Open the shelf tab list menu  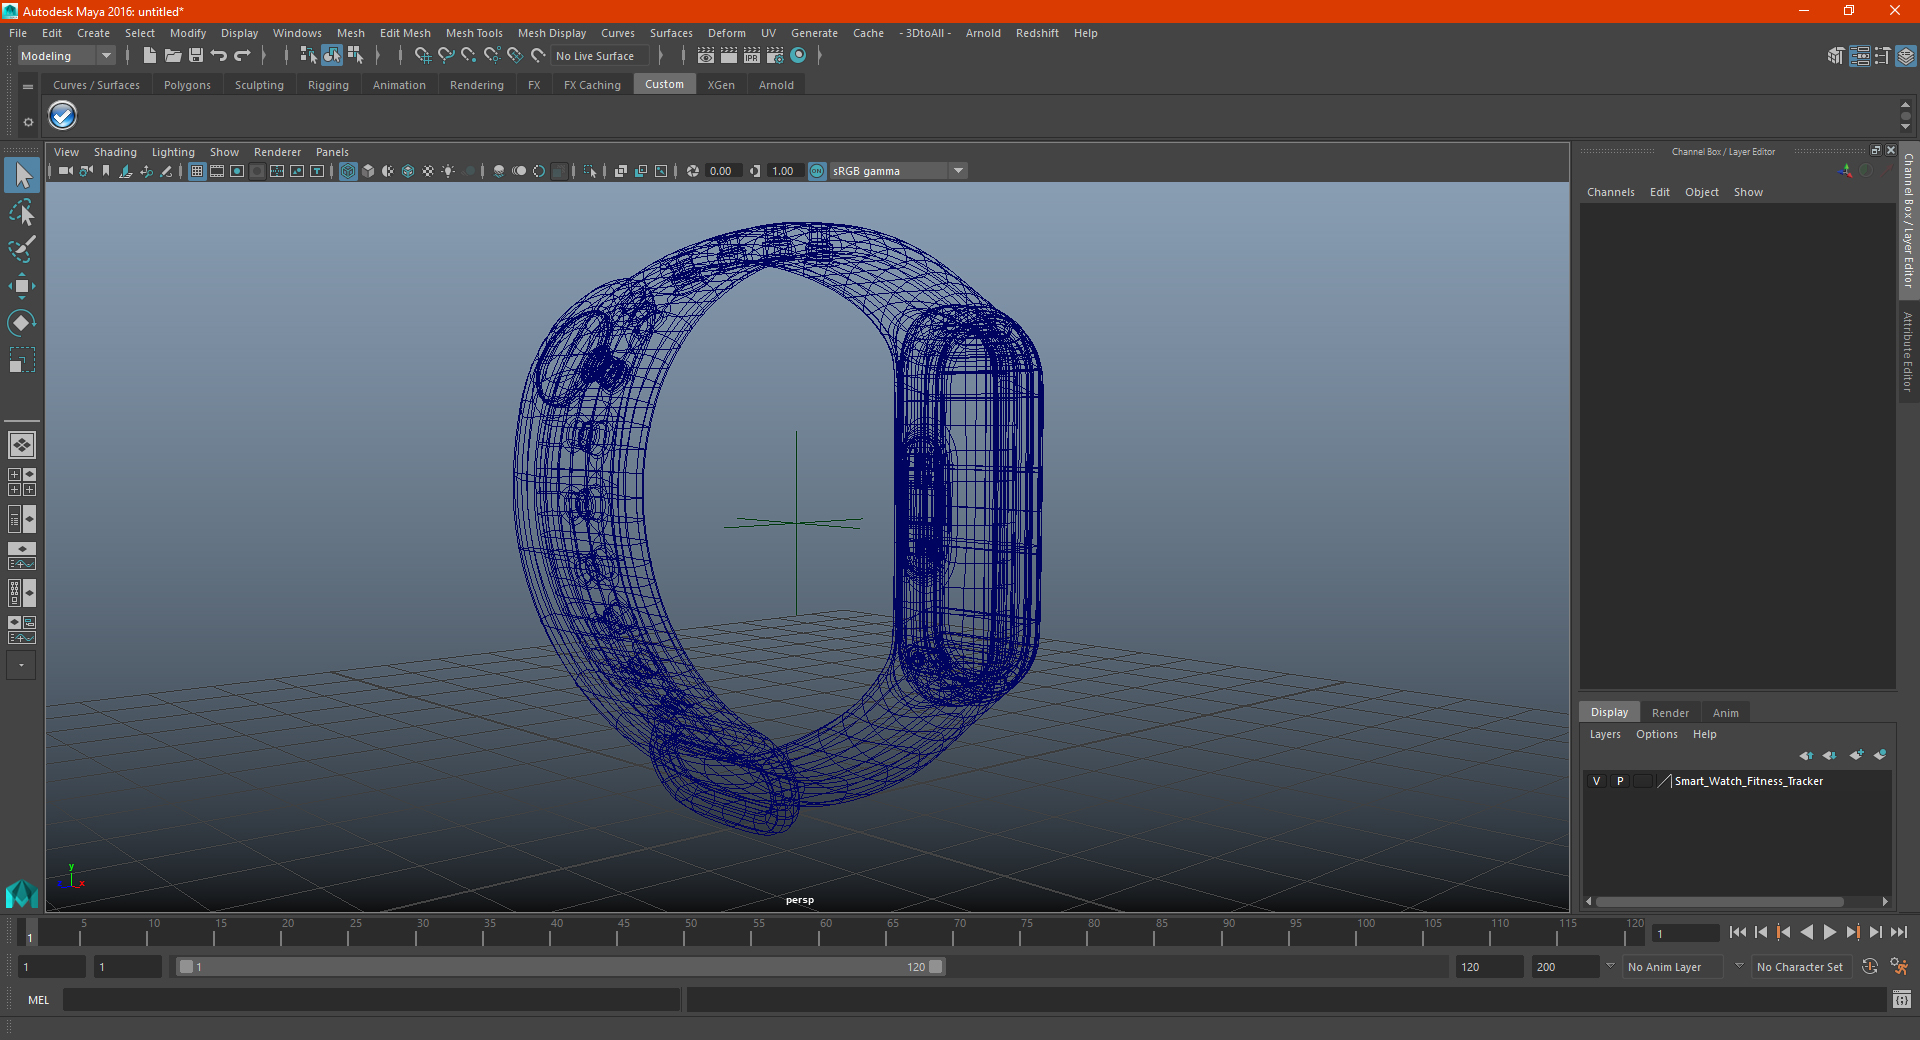[x=28, y=87]
